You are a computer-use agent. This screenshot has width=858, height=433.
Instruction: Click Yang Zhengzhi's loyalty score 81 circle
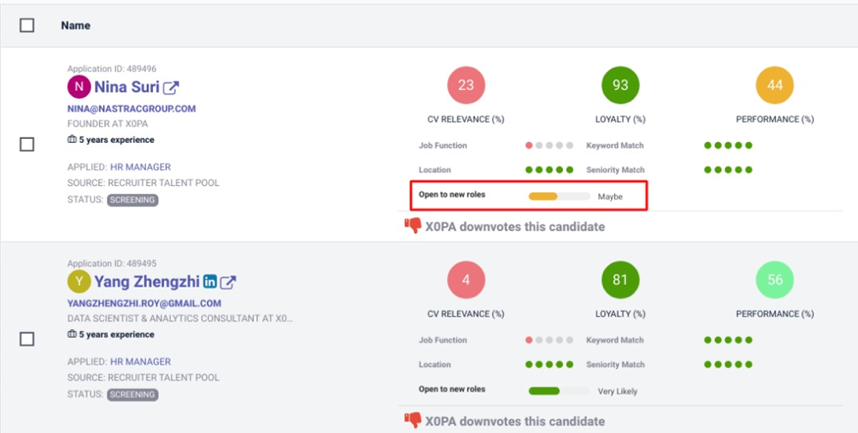tap(620, 280)
